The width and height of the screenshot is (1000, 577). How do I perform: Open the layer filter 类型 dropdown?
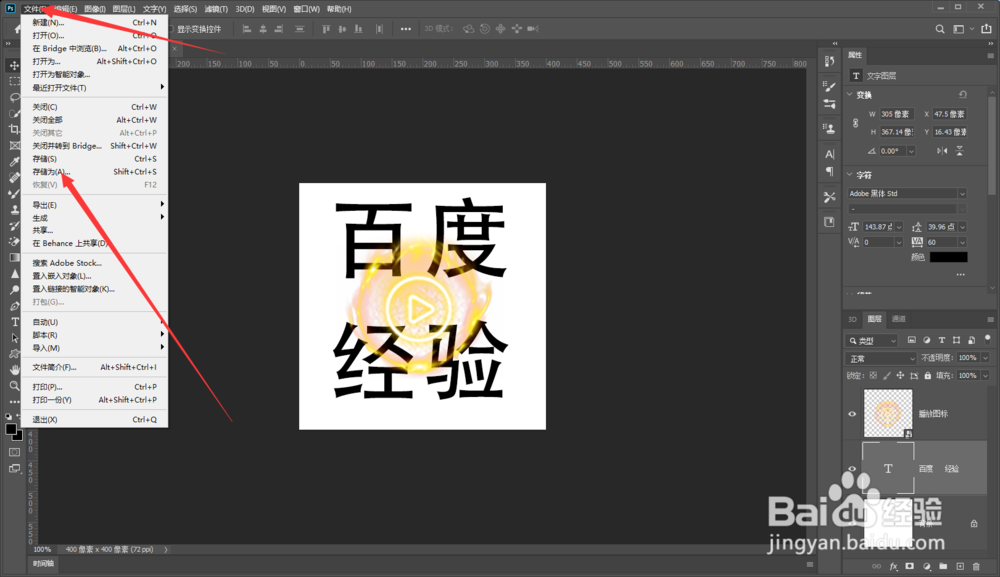pyautogui.click(x=871, y=340)
